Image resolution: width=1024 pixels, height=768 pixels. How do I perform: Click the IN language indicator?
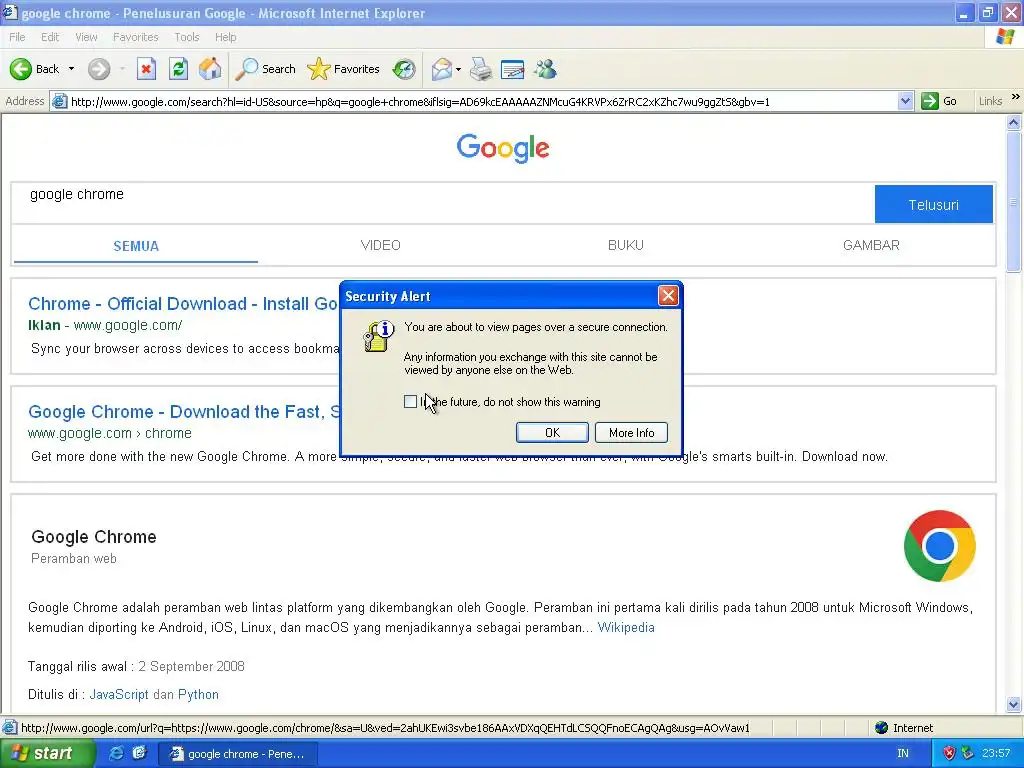click(903, 753)
